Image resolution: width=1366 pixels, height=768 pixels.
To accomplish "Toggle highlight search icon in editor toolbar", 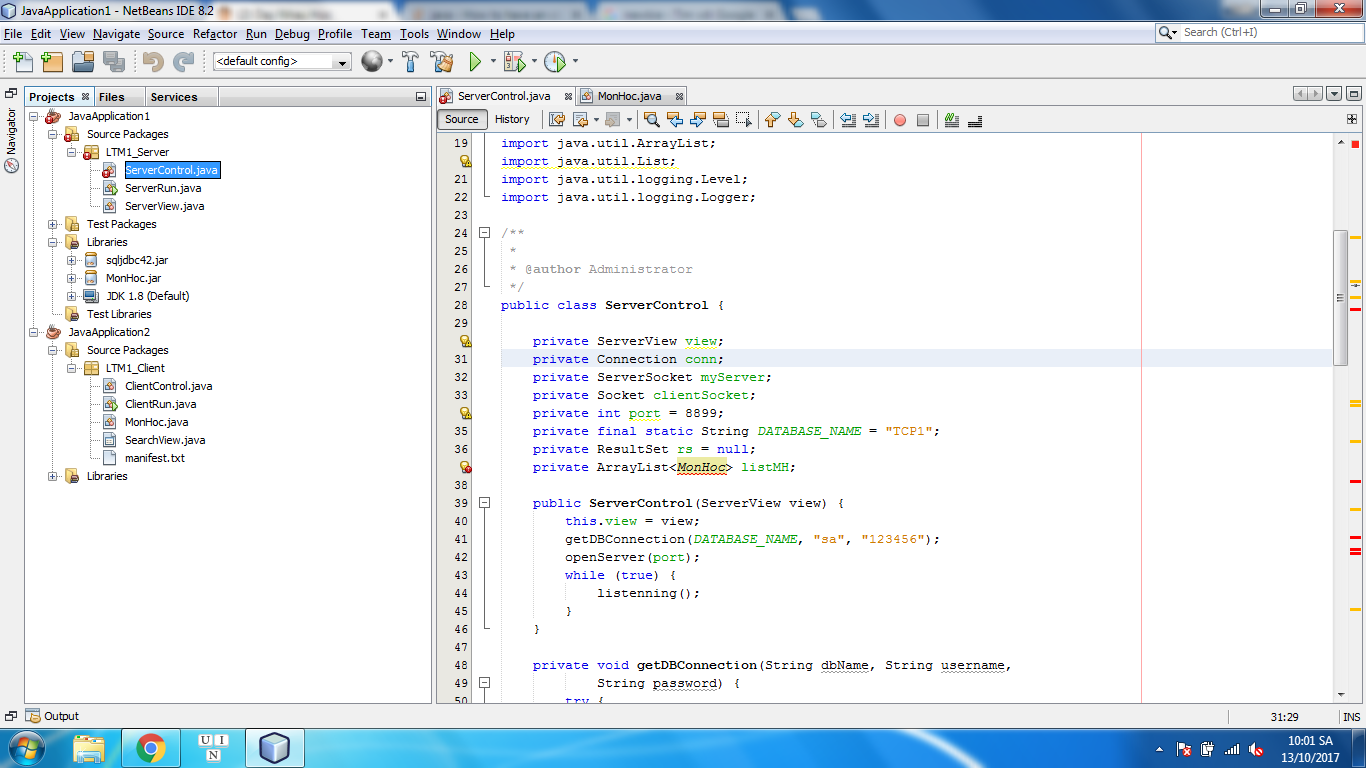I will tap(720, 120).
